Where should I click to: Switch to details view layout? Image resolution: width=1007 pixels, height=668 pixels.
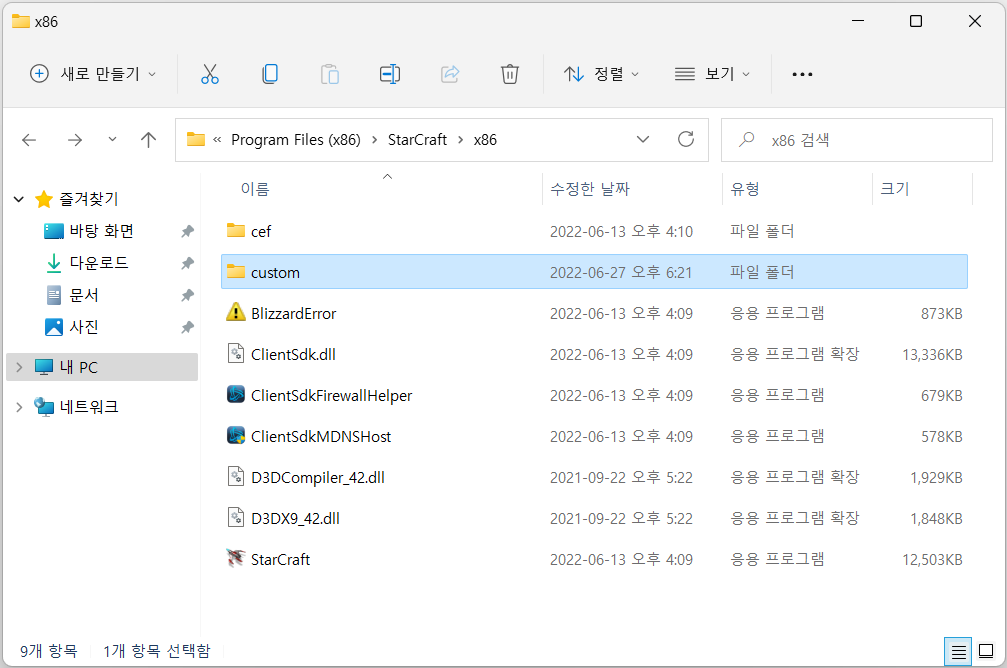tap(958, 652)
